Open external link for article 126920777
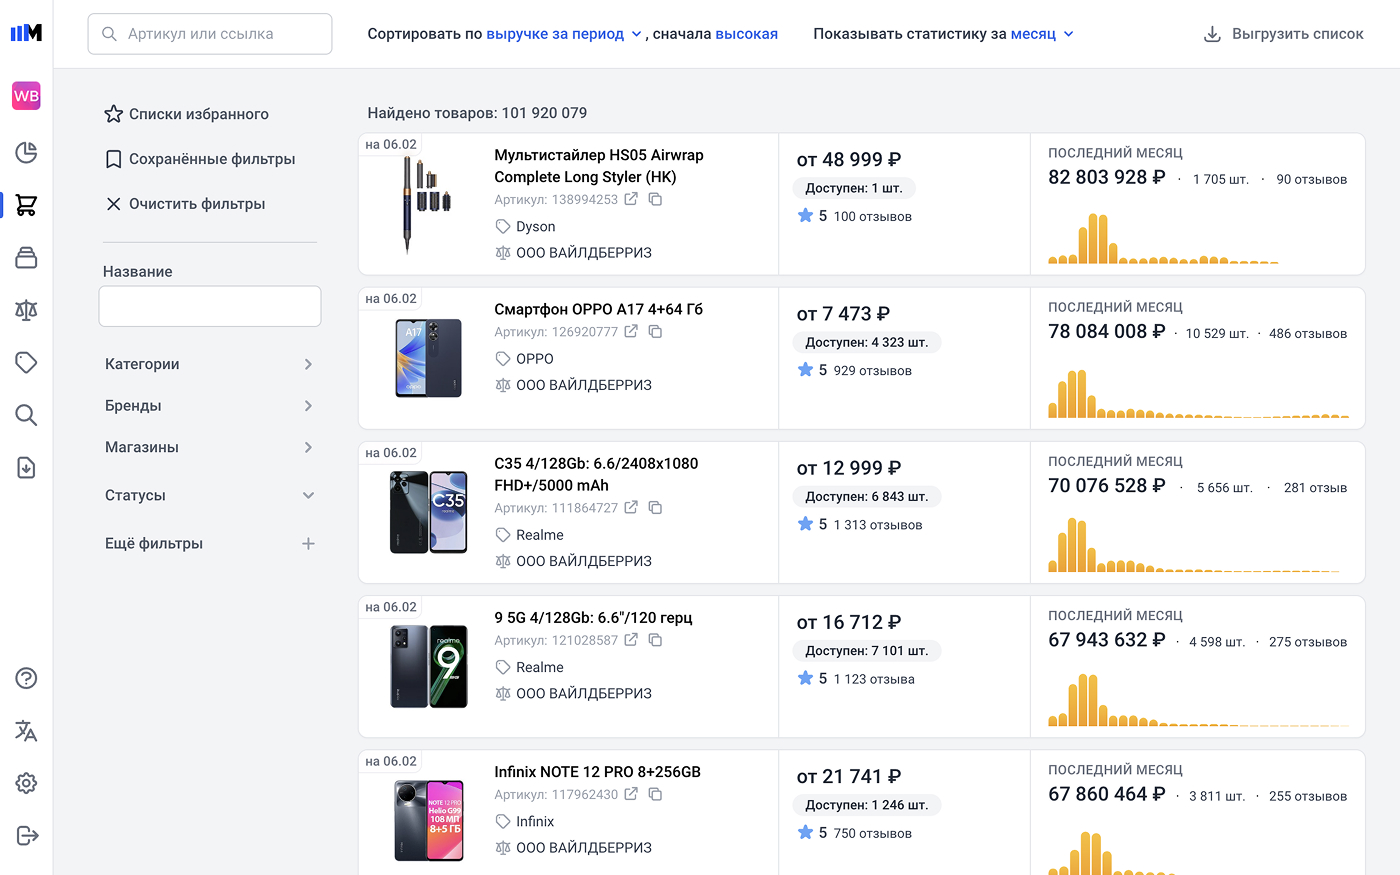This screenshot has height=875, width=1400. coord(631,331)
